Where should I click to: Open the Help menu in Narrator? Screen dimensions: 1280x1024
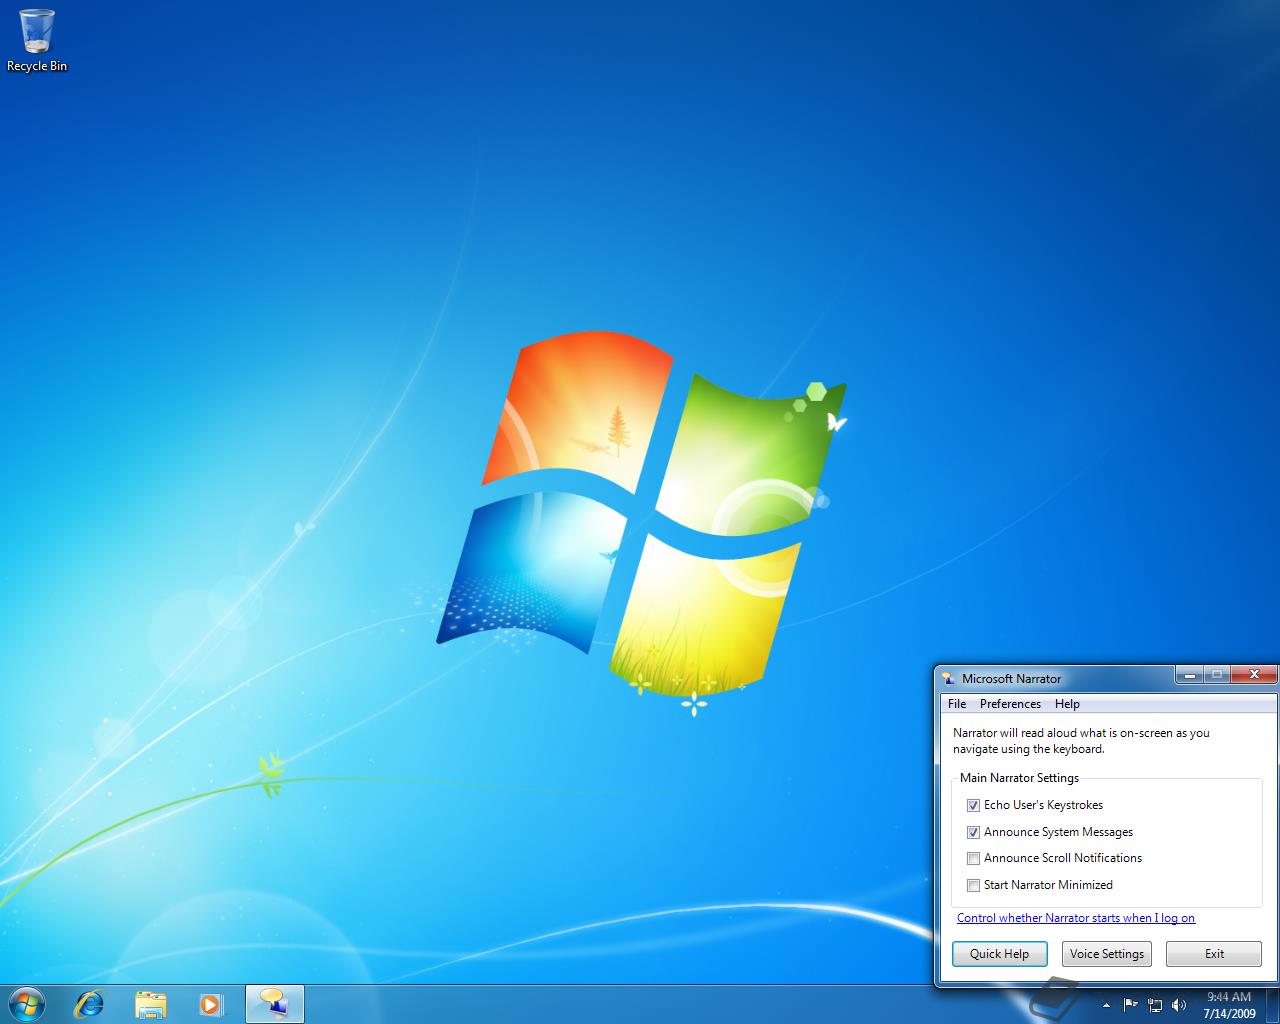click(1067, 704)
